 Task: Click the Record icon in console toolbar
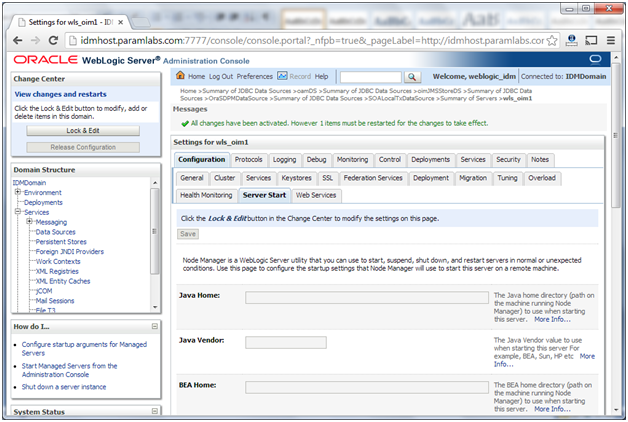click(282, 76)
